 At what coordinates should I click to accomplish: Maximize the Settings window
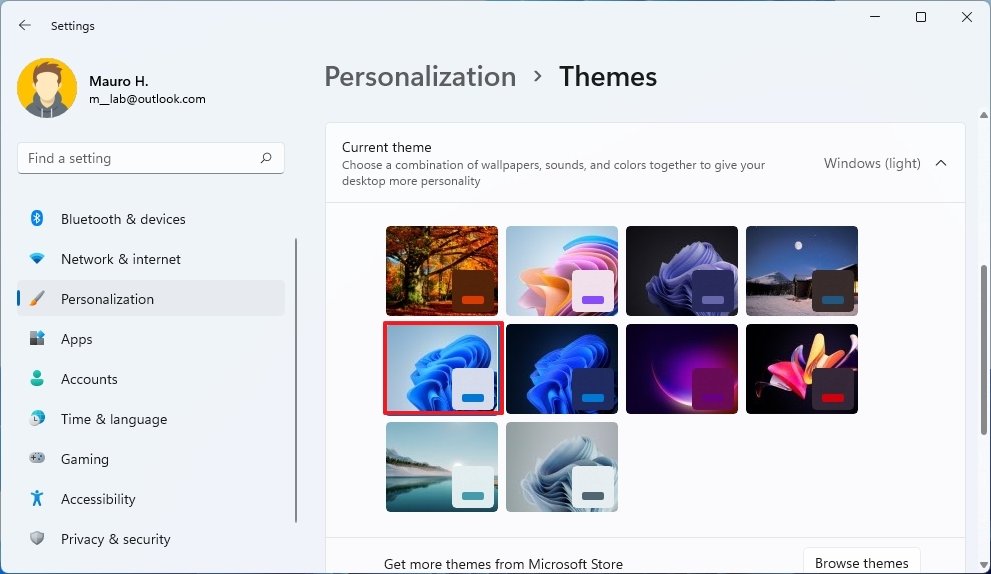point(921,17)
